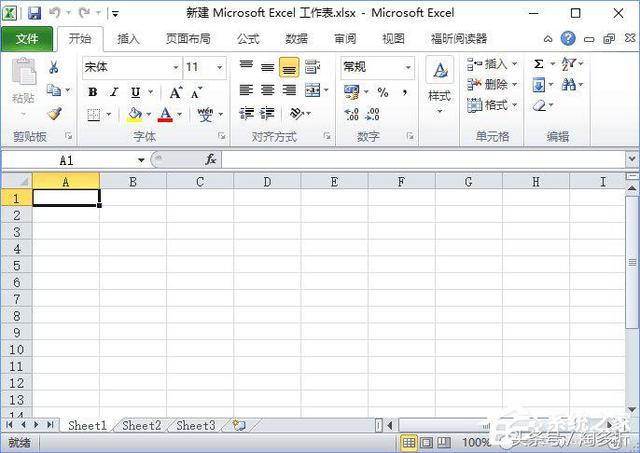Open the Sheet2 worksheet tab
640x453 pixels.
pos(141,425)
